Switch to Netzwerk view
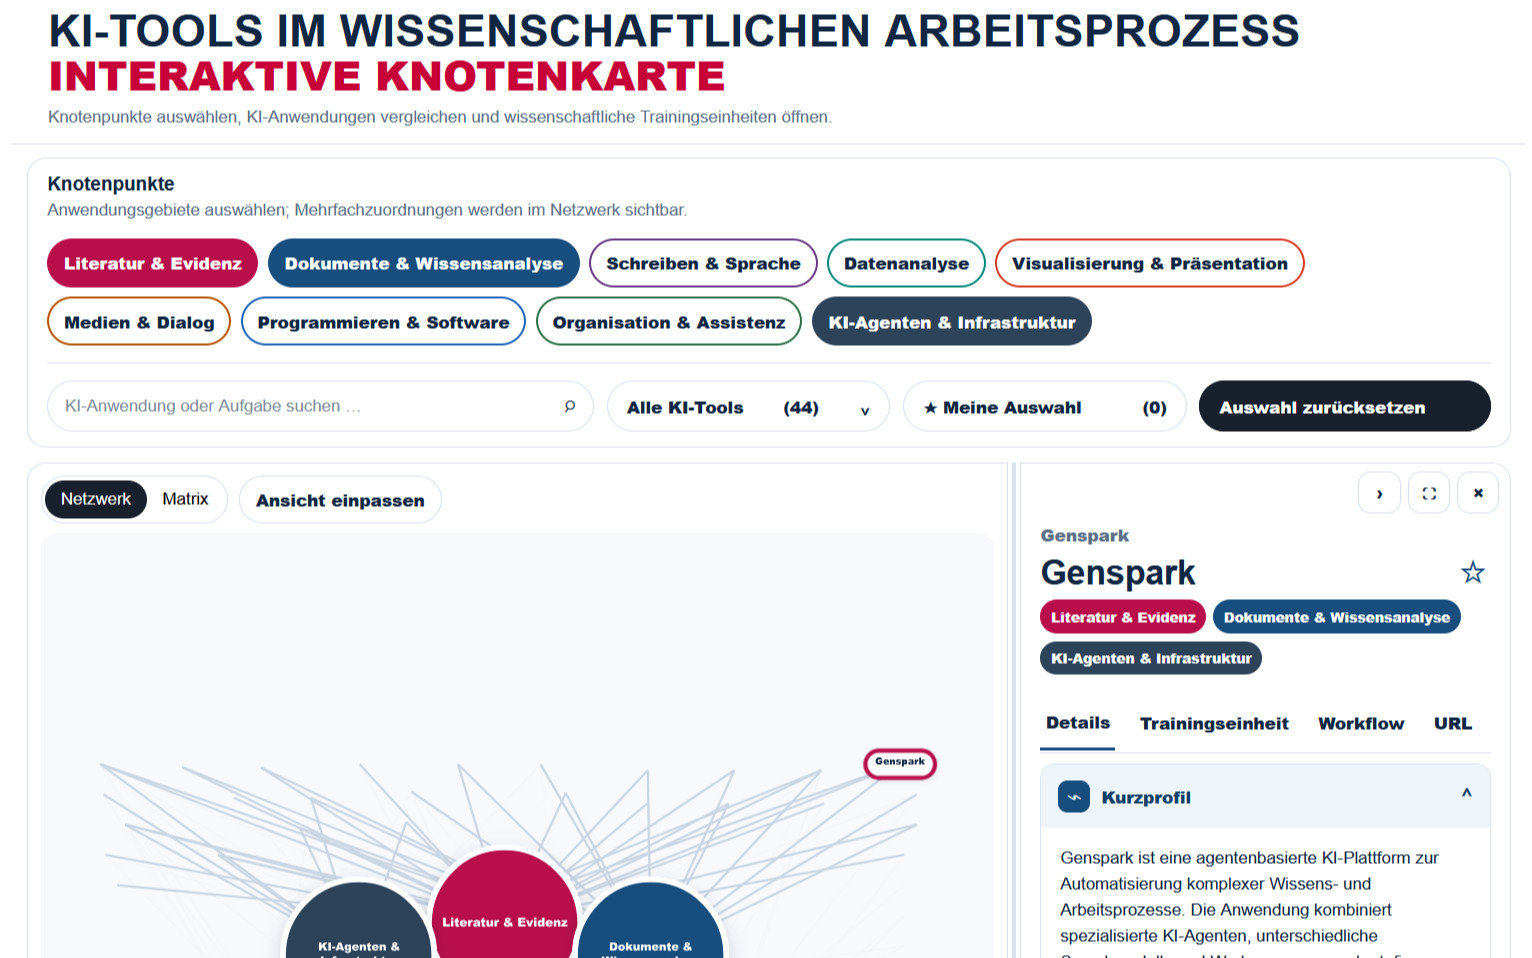The image size is (1532, 958). [x=96, y=499]
